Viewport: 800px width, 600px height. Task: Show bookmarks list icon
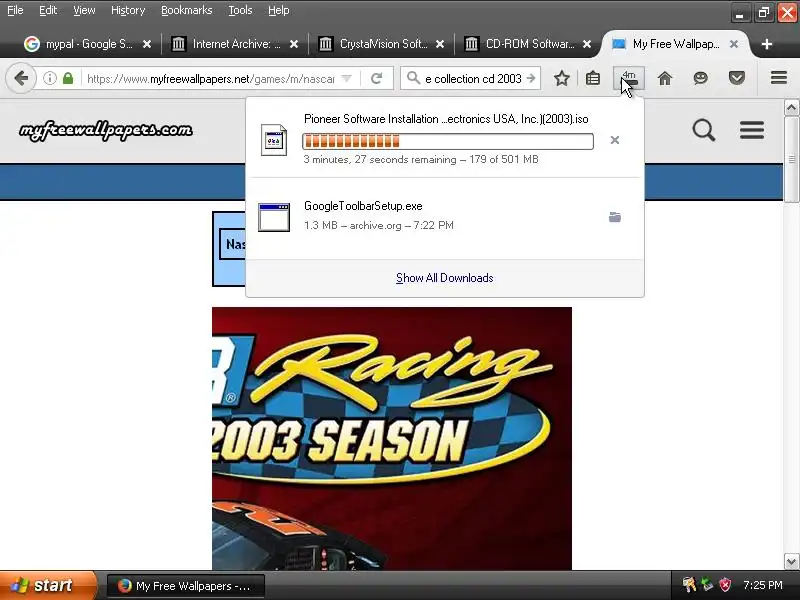[592, 78]
